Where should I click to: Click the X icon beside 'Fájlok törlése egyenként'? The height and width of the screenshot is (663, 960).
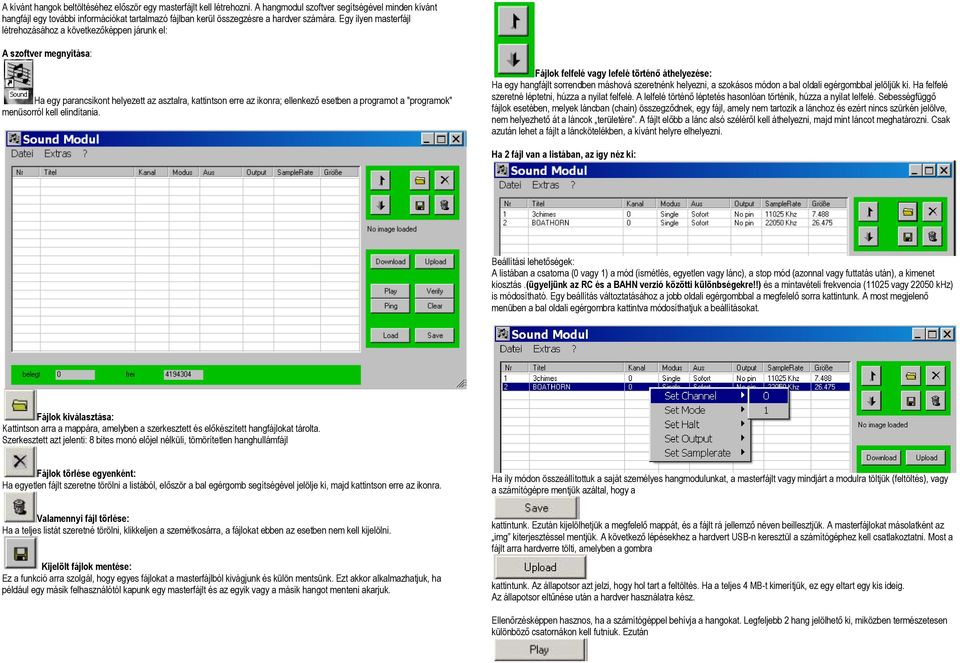coord(20,462)
